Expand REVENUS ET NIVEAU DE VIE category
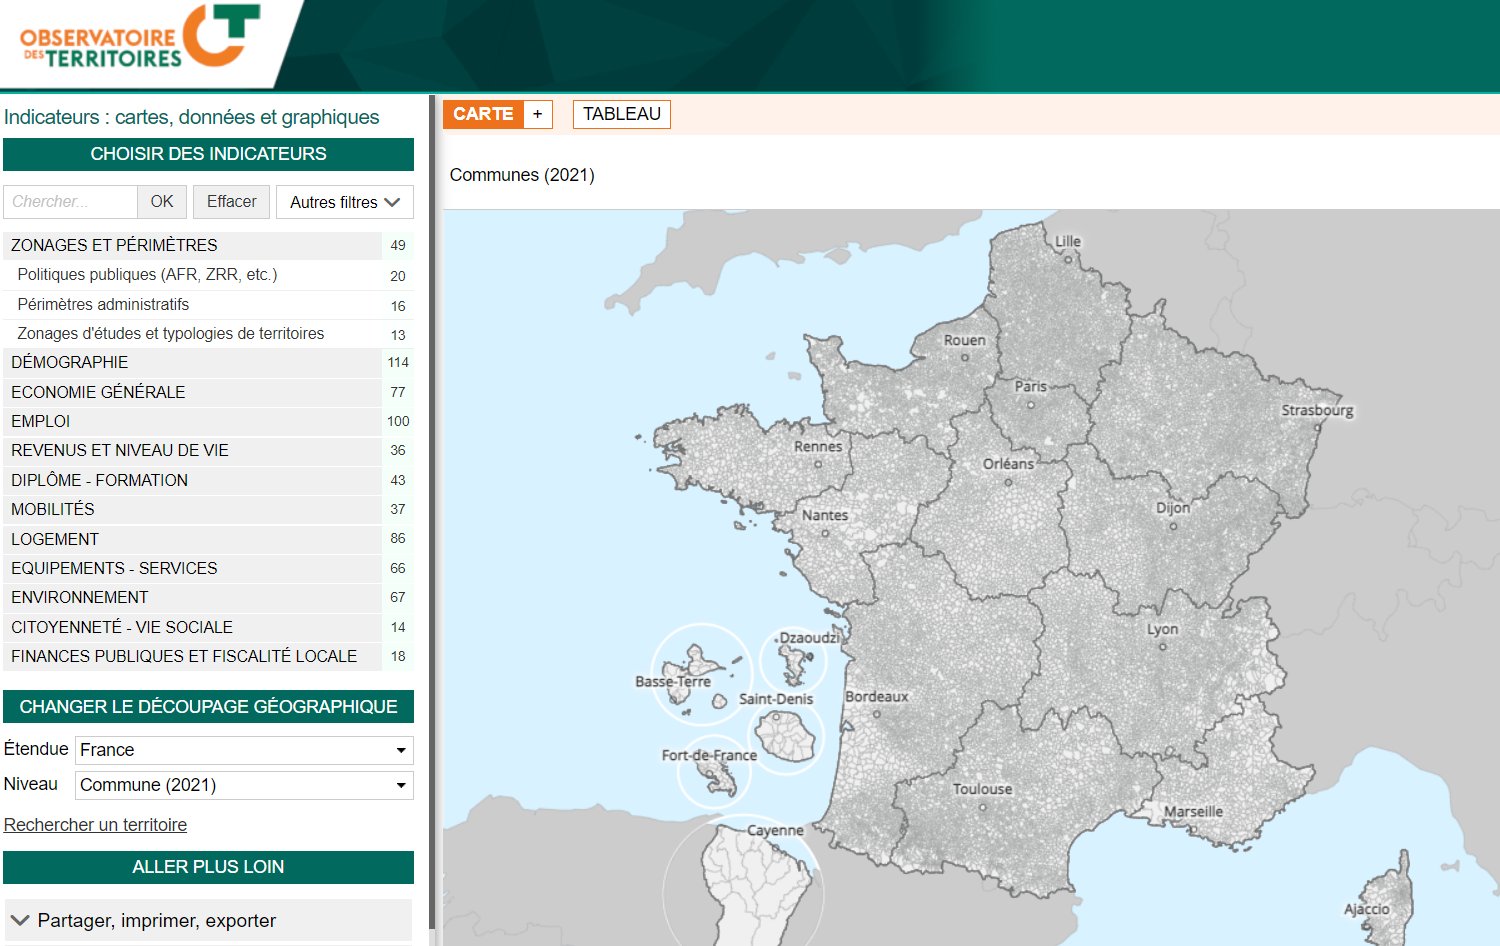This screenshot has width=1500, height=946. [193, 451]
